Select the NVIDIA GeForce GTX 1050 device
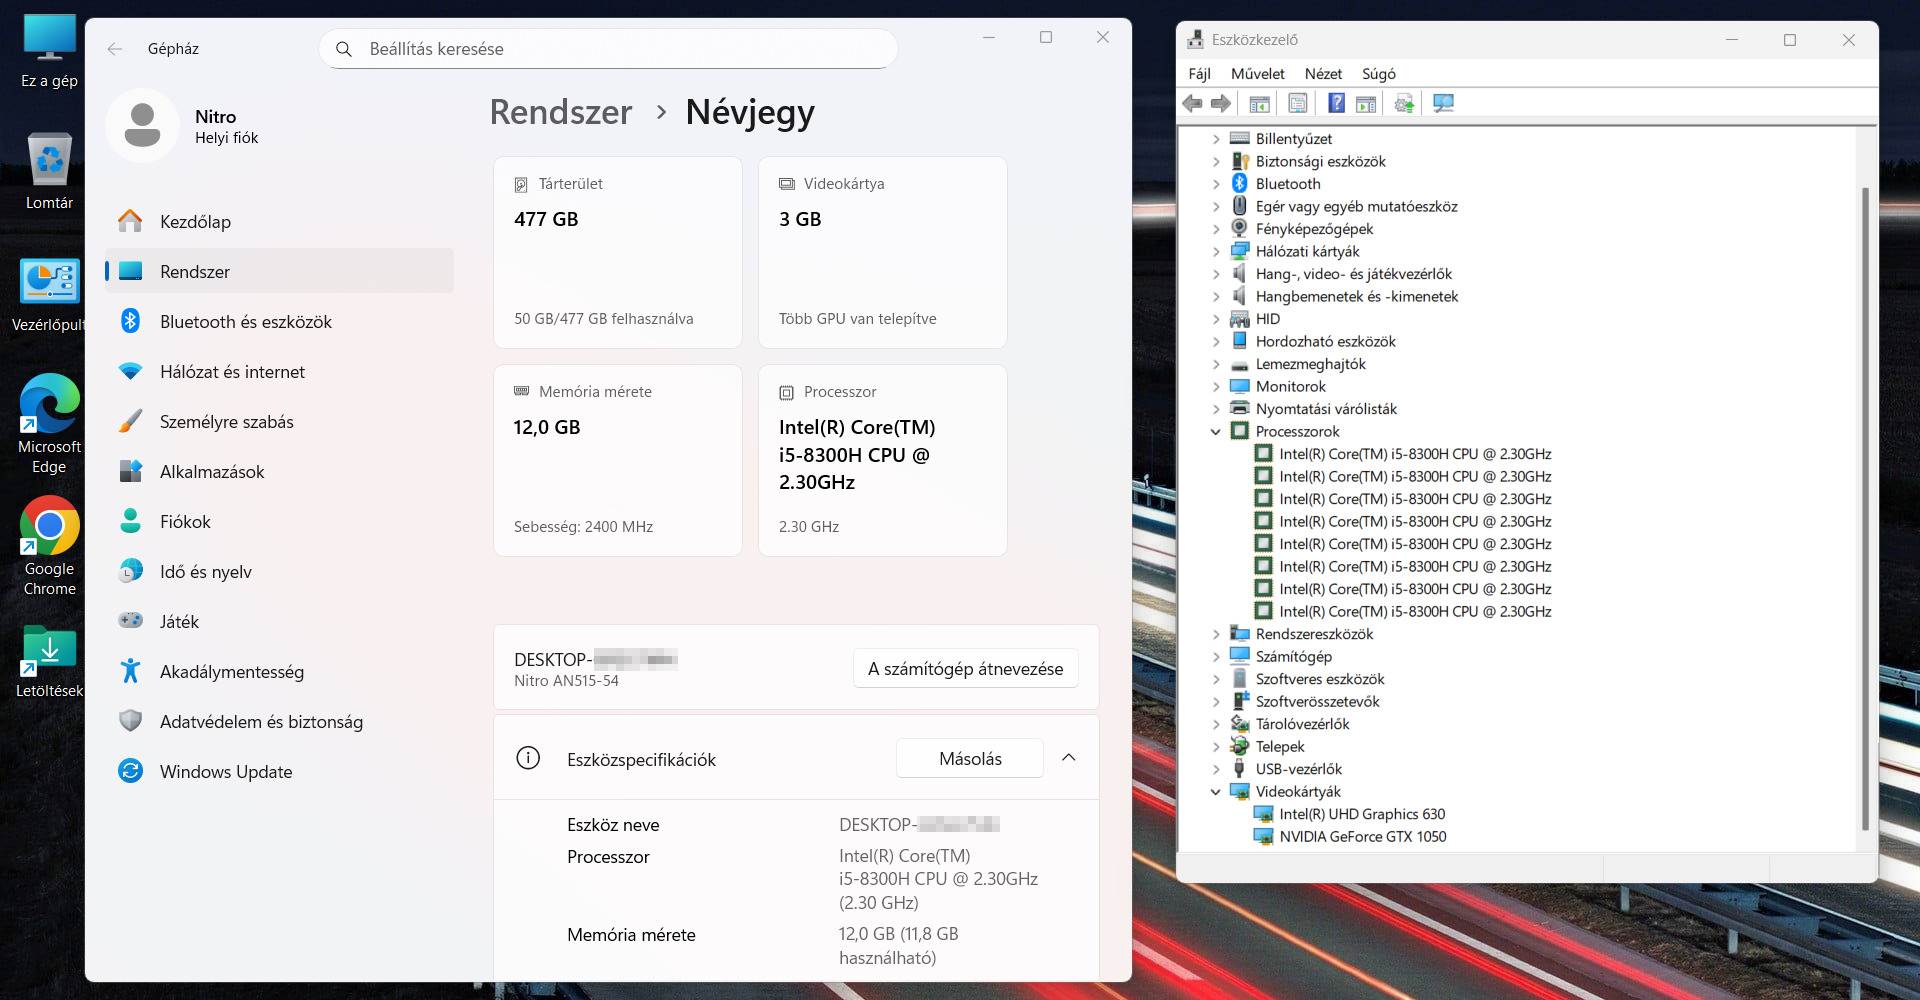Viewport: 1920px width, 1000px height. pos(1362,837)
